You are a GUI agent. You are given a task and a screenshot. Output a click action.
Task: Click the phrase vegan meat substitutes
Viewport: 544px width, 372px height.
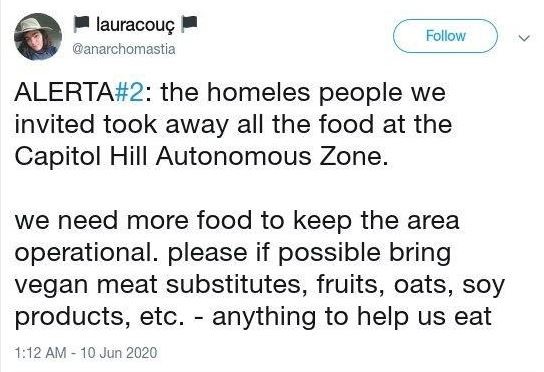tap(158, 285)
